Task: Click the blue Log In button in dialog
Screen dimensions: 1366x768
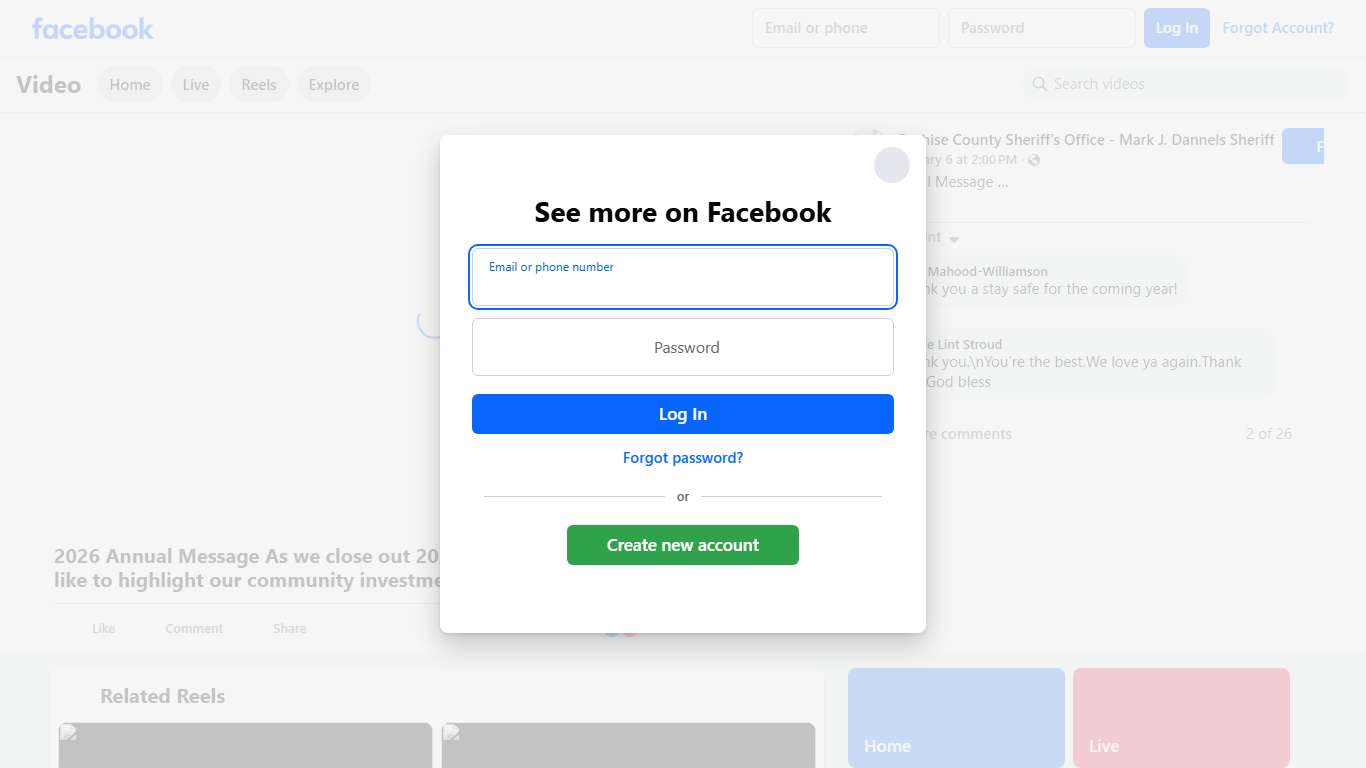Action: coord(683,414)
